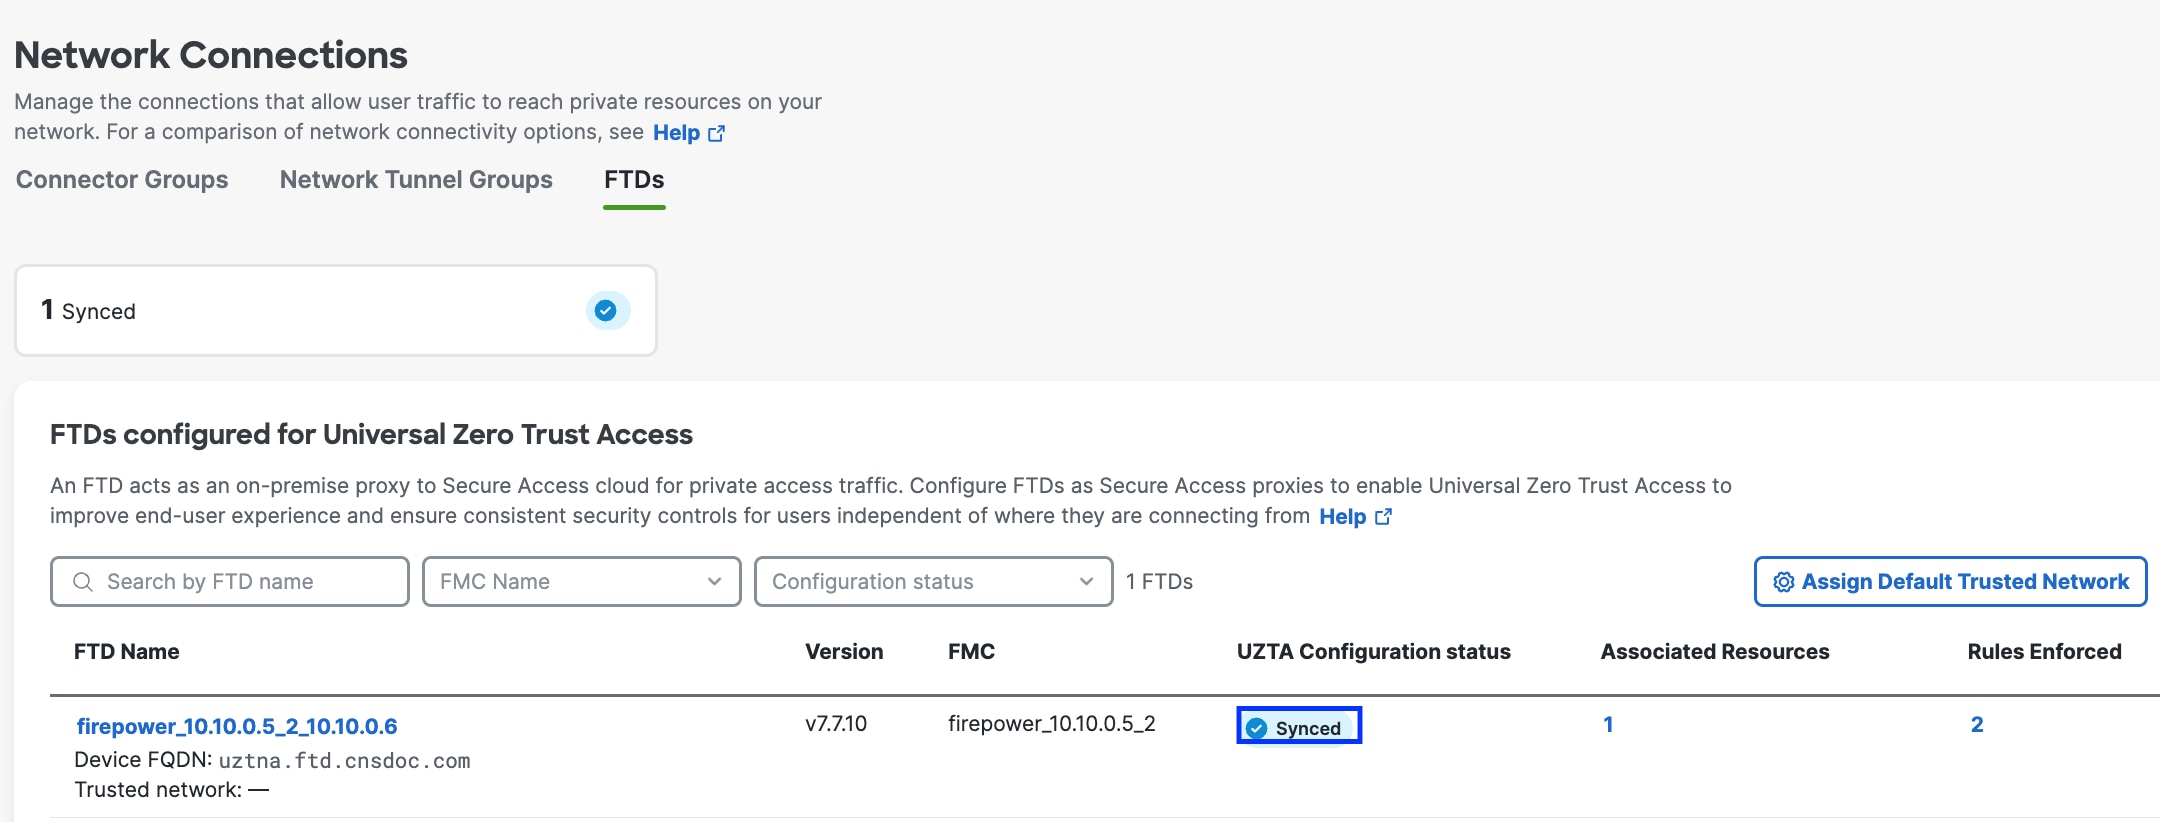Click the Search by FTD name field
This screenshot has width=2160, height=822.
(x=230, y=582)
